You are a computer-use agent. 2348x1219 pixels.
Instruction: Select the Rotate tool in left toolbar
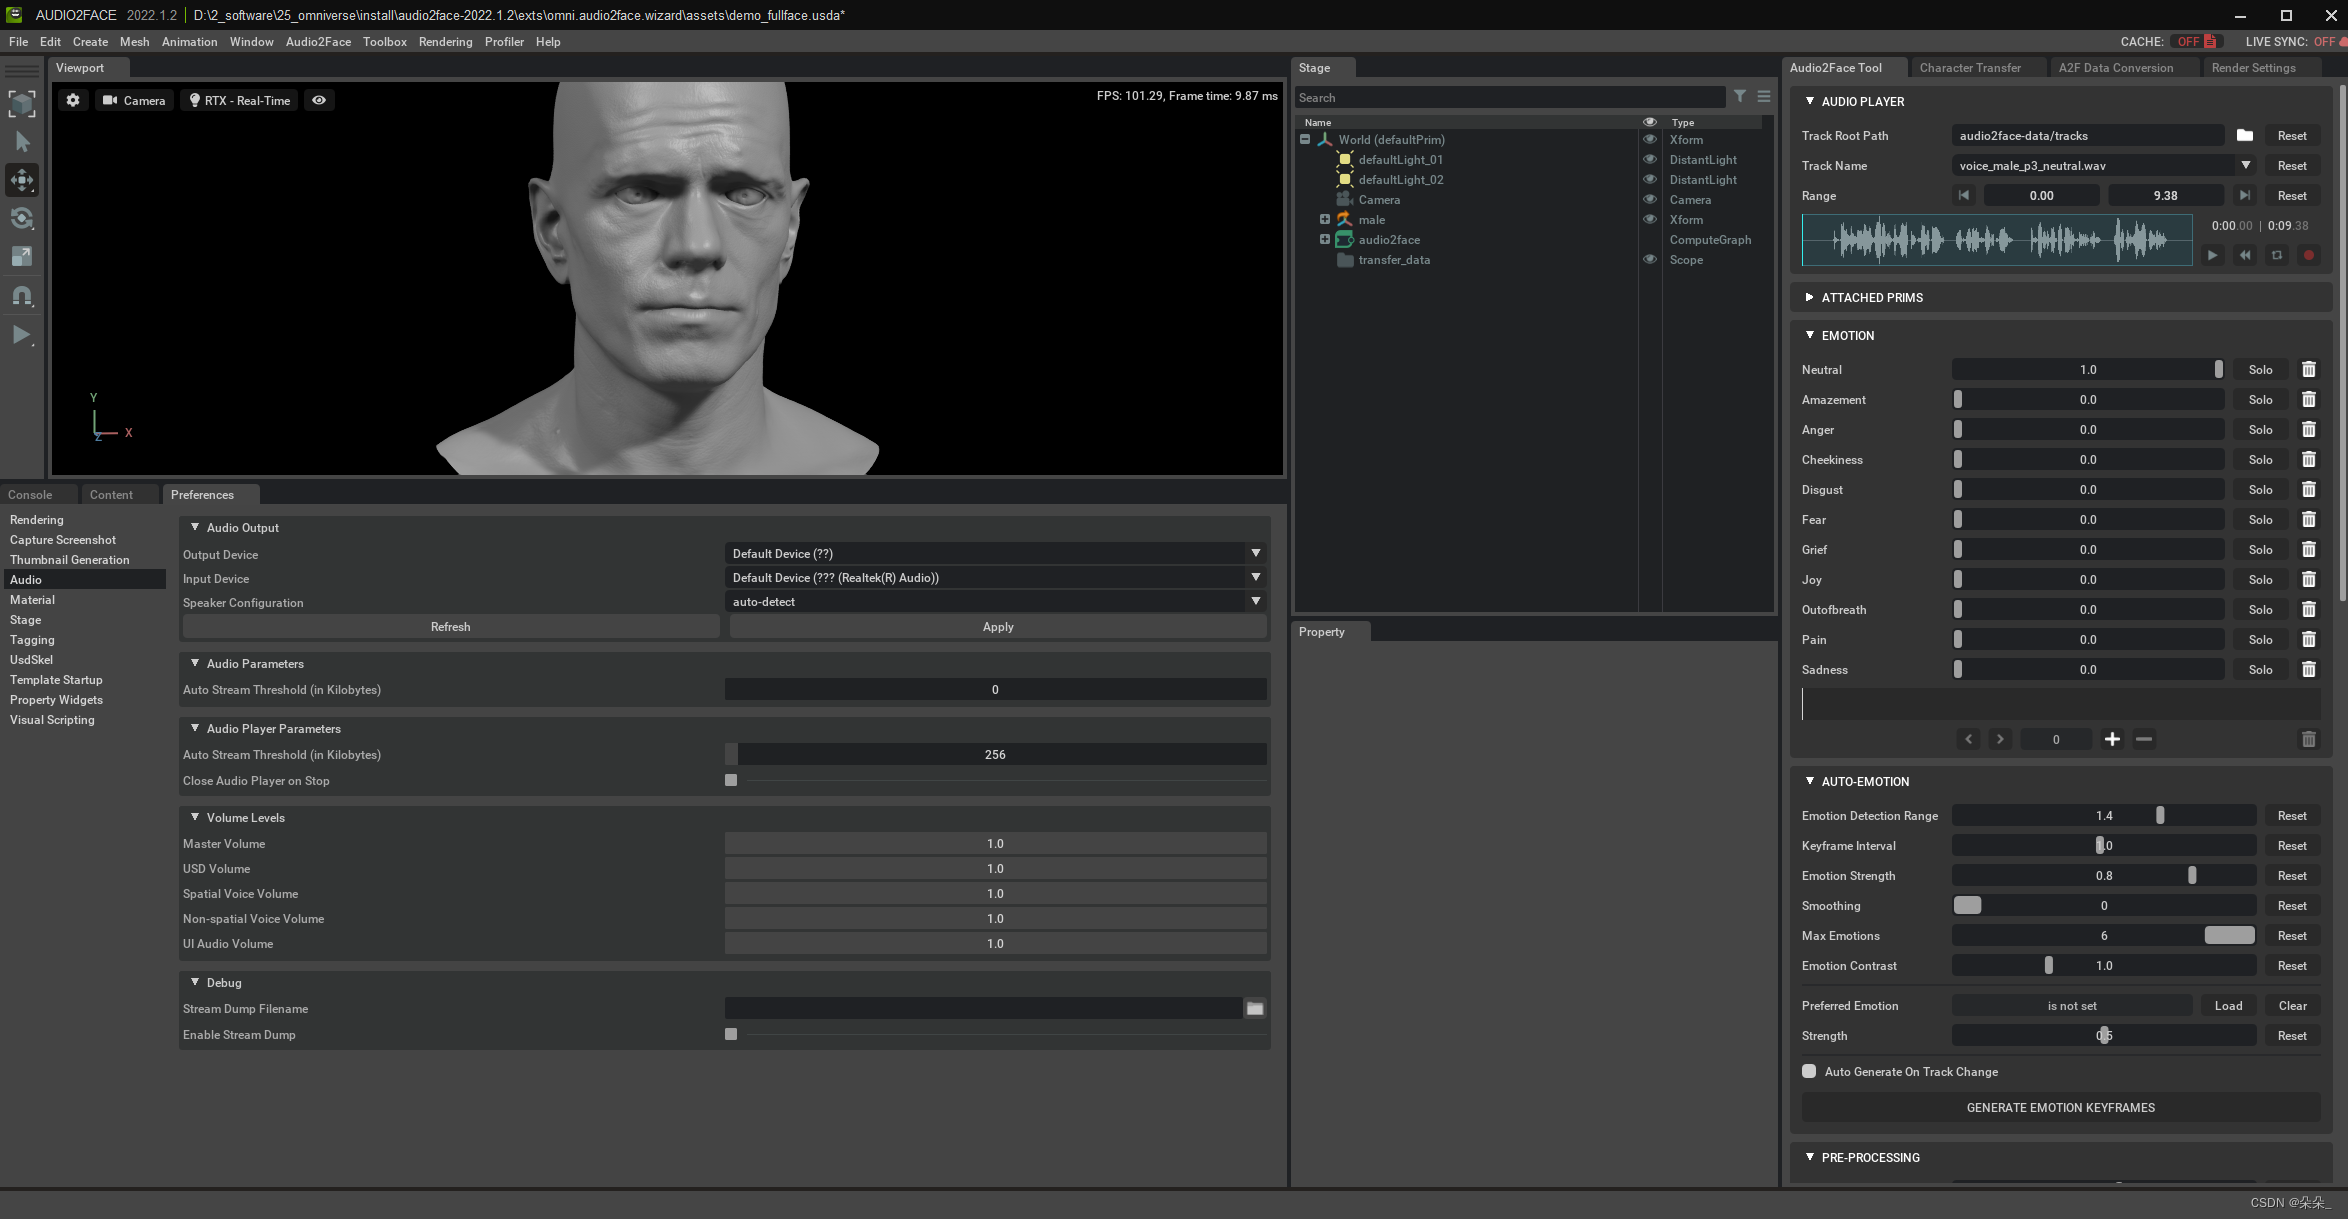point(22,218)
